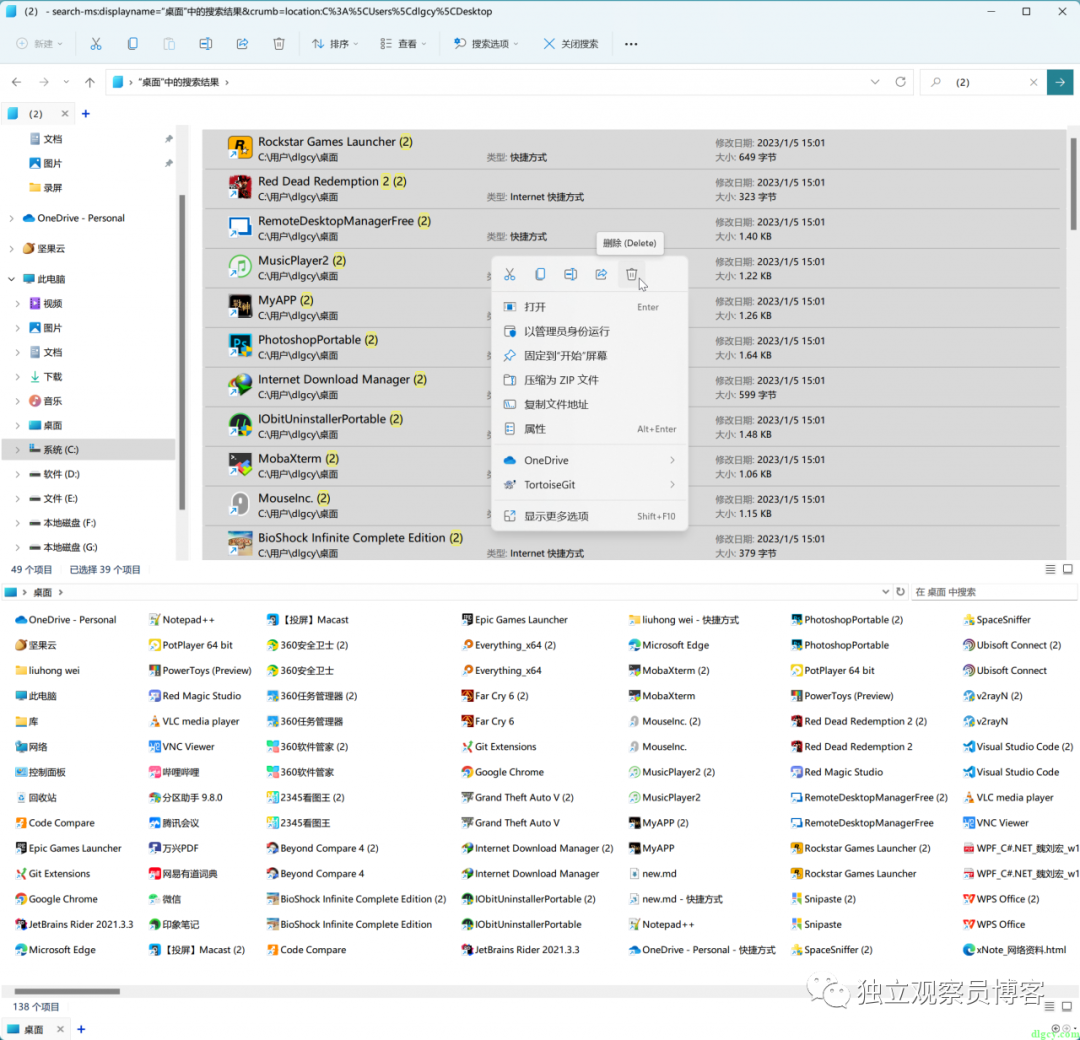The width and height of the screenshot is (1080, 1040).
Task: Refresh the lower 桌面 pane
Action: pos(900,592)
